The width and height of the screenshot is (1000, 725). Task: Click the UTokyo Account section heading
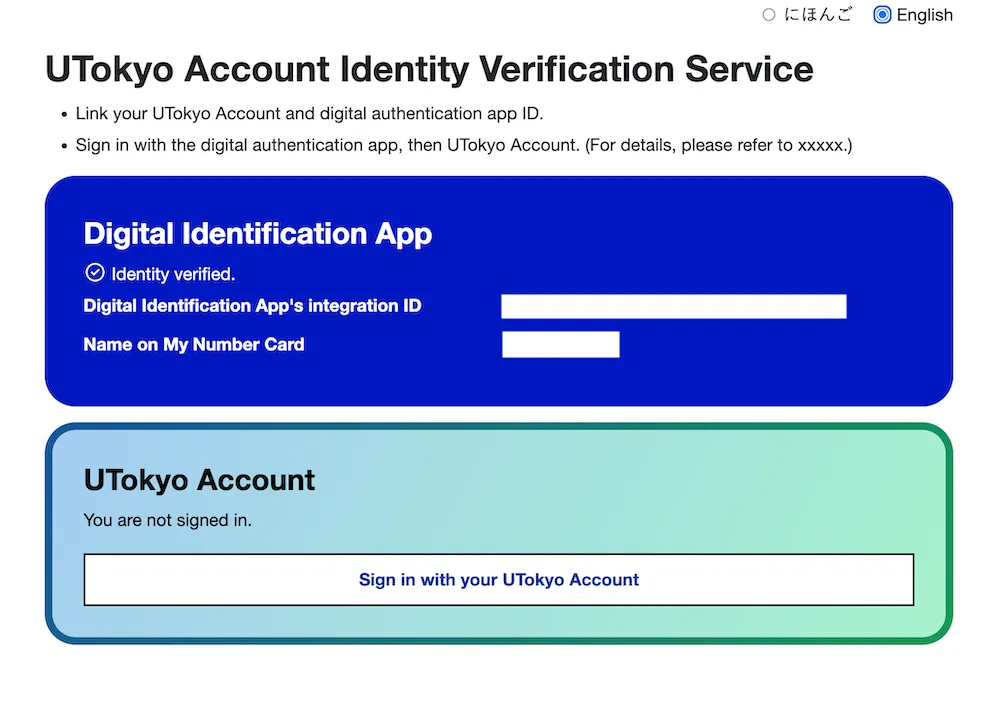click(x=200, y=480)
